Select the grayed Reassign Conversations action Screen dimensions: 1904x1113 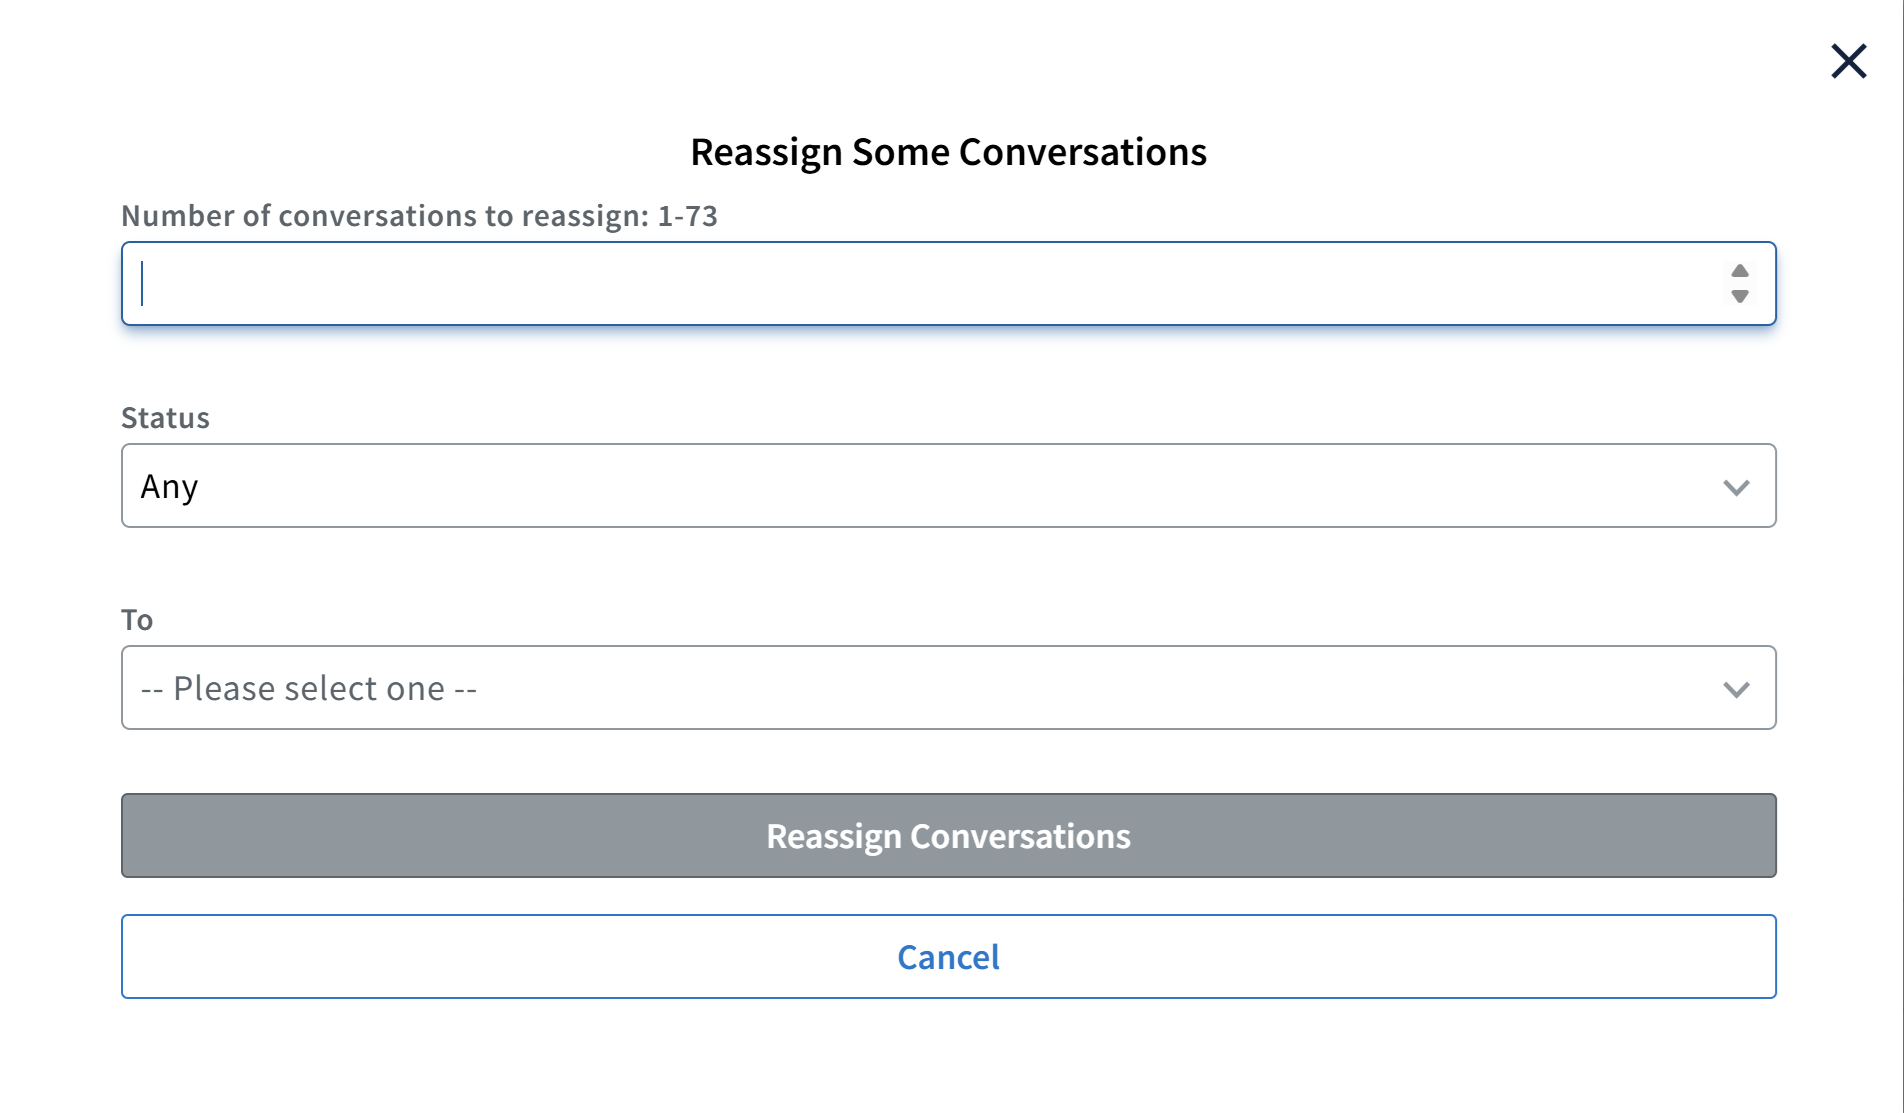(x=948, y=836)
